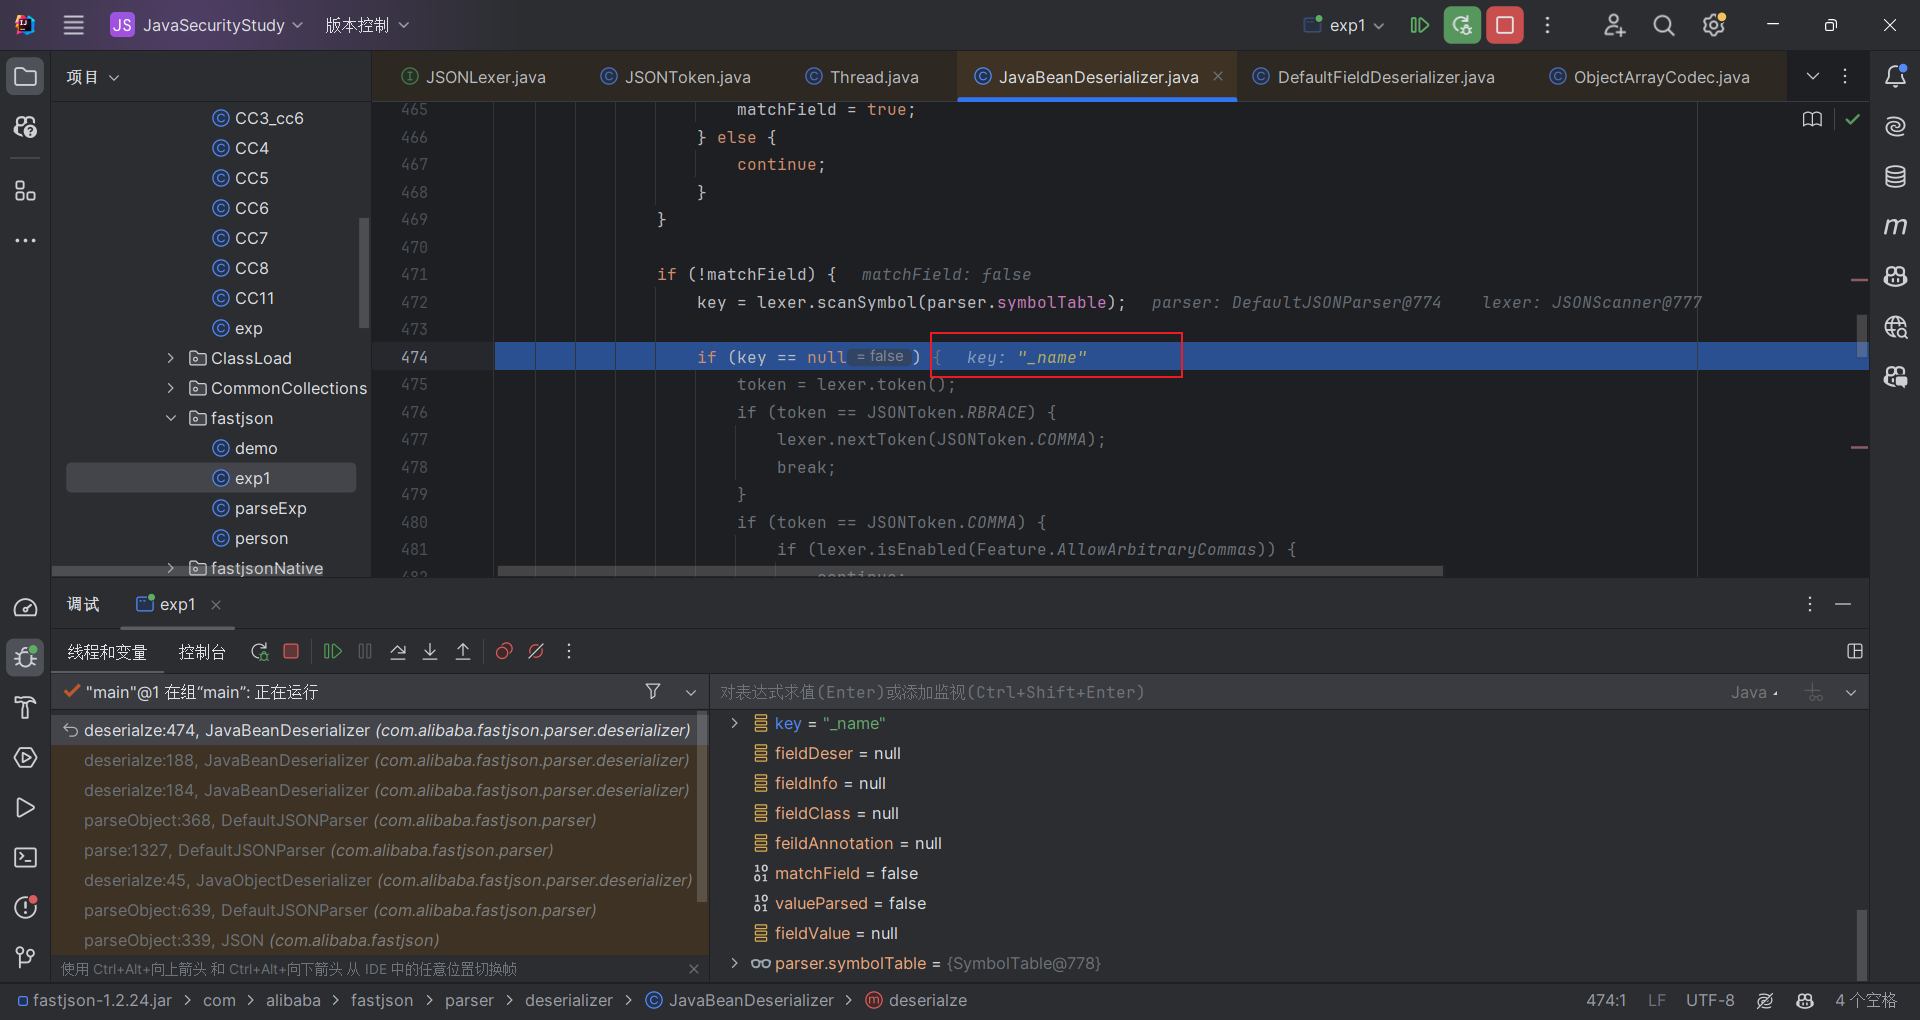Image resolution: width=1920 pixels, height=1020 pixels.
Task: Open the Structure tool window
Action: [26, 191]
